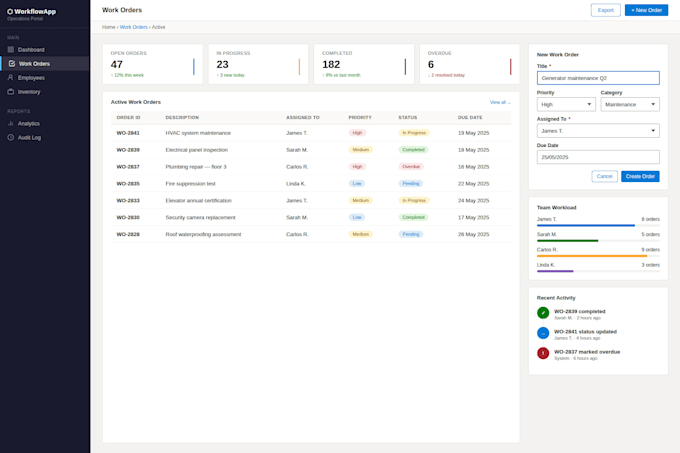
Task: Click James T. blue workload progress bar
Action: click(585, 225)
